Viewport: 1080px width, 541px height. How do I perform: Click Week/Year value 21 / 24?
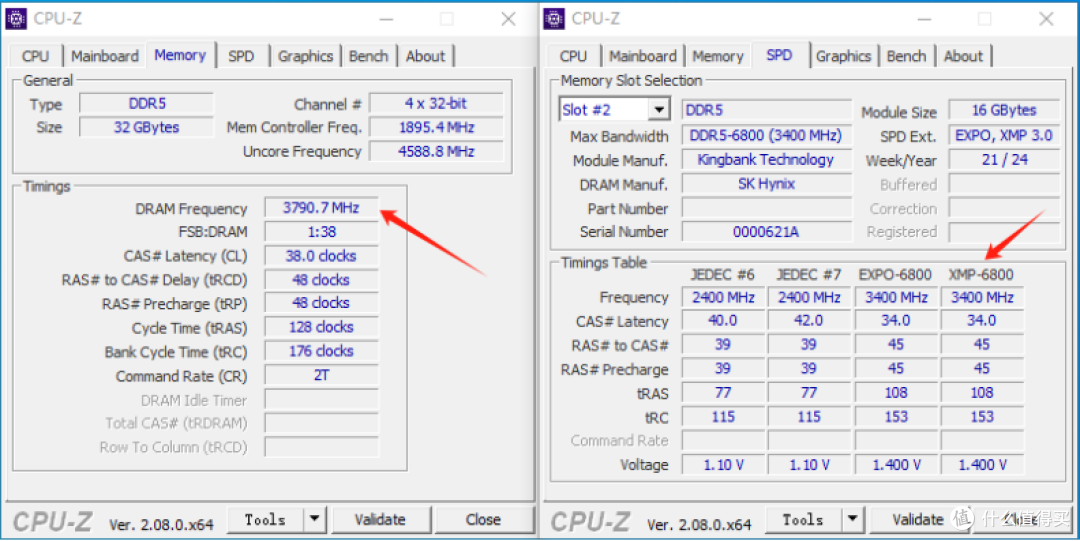[x=1004, y=160]
